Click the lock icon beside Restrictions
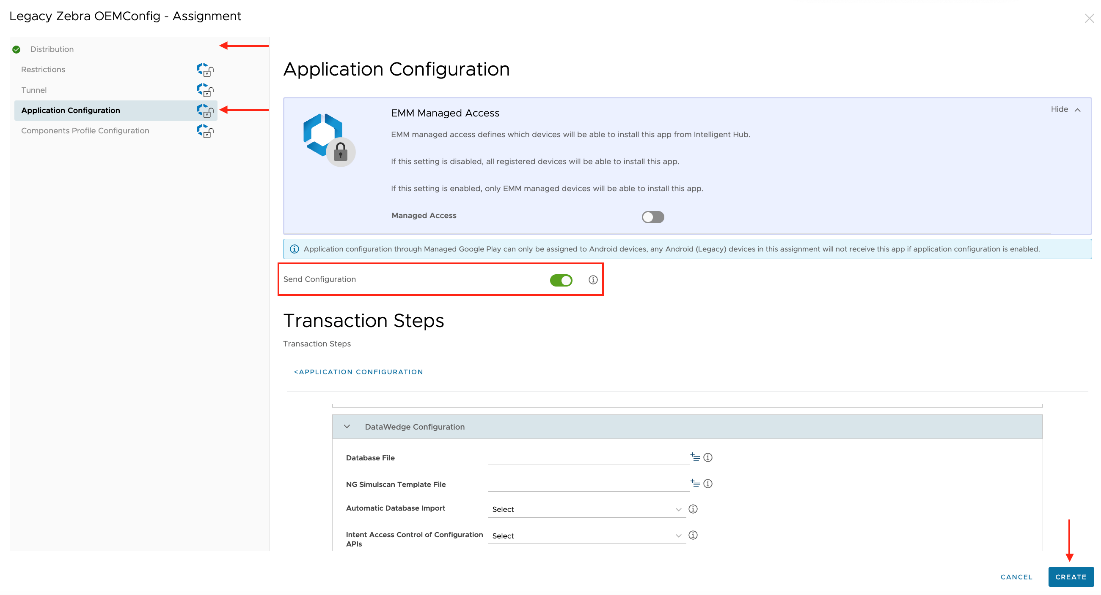The image size is (1101, 595). (x=205, y=70)
